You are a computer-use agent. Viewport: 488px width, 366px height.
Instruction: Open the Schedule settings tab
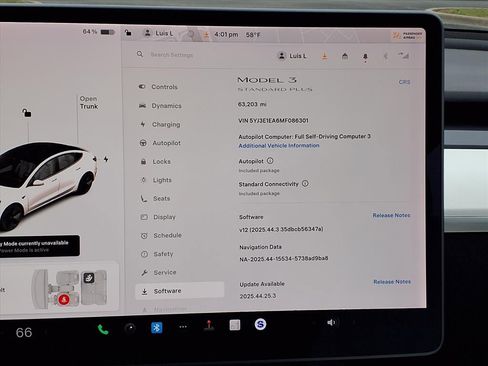click(161, 235)
